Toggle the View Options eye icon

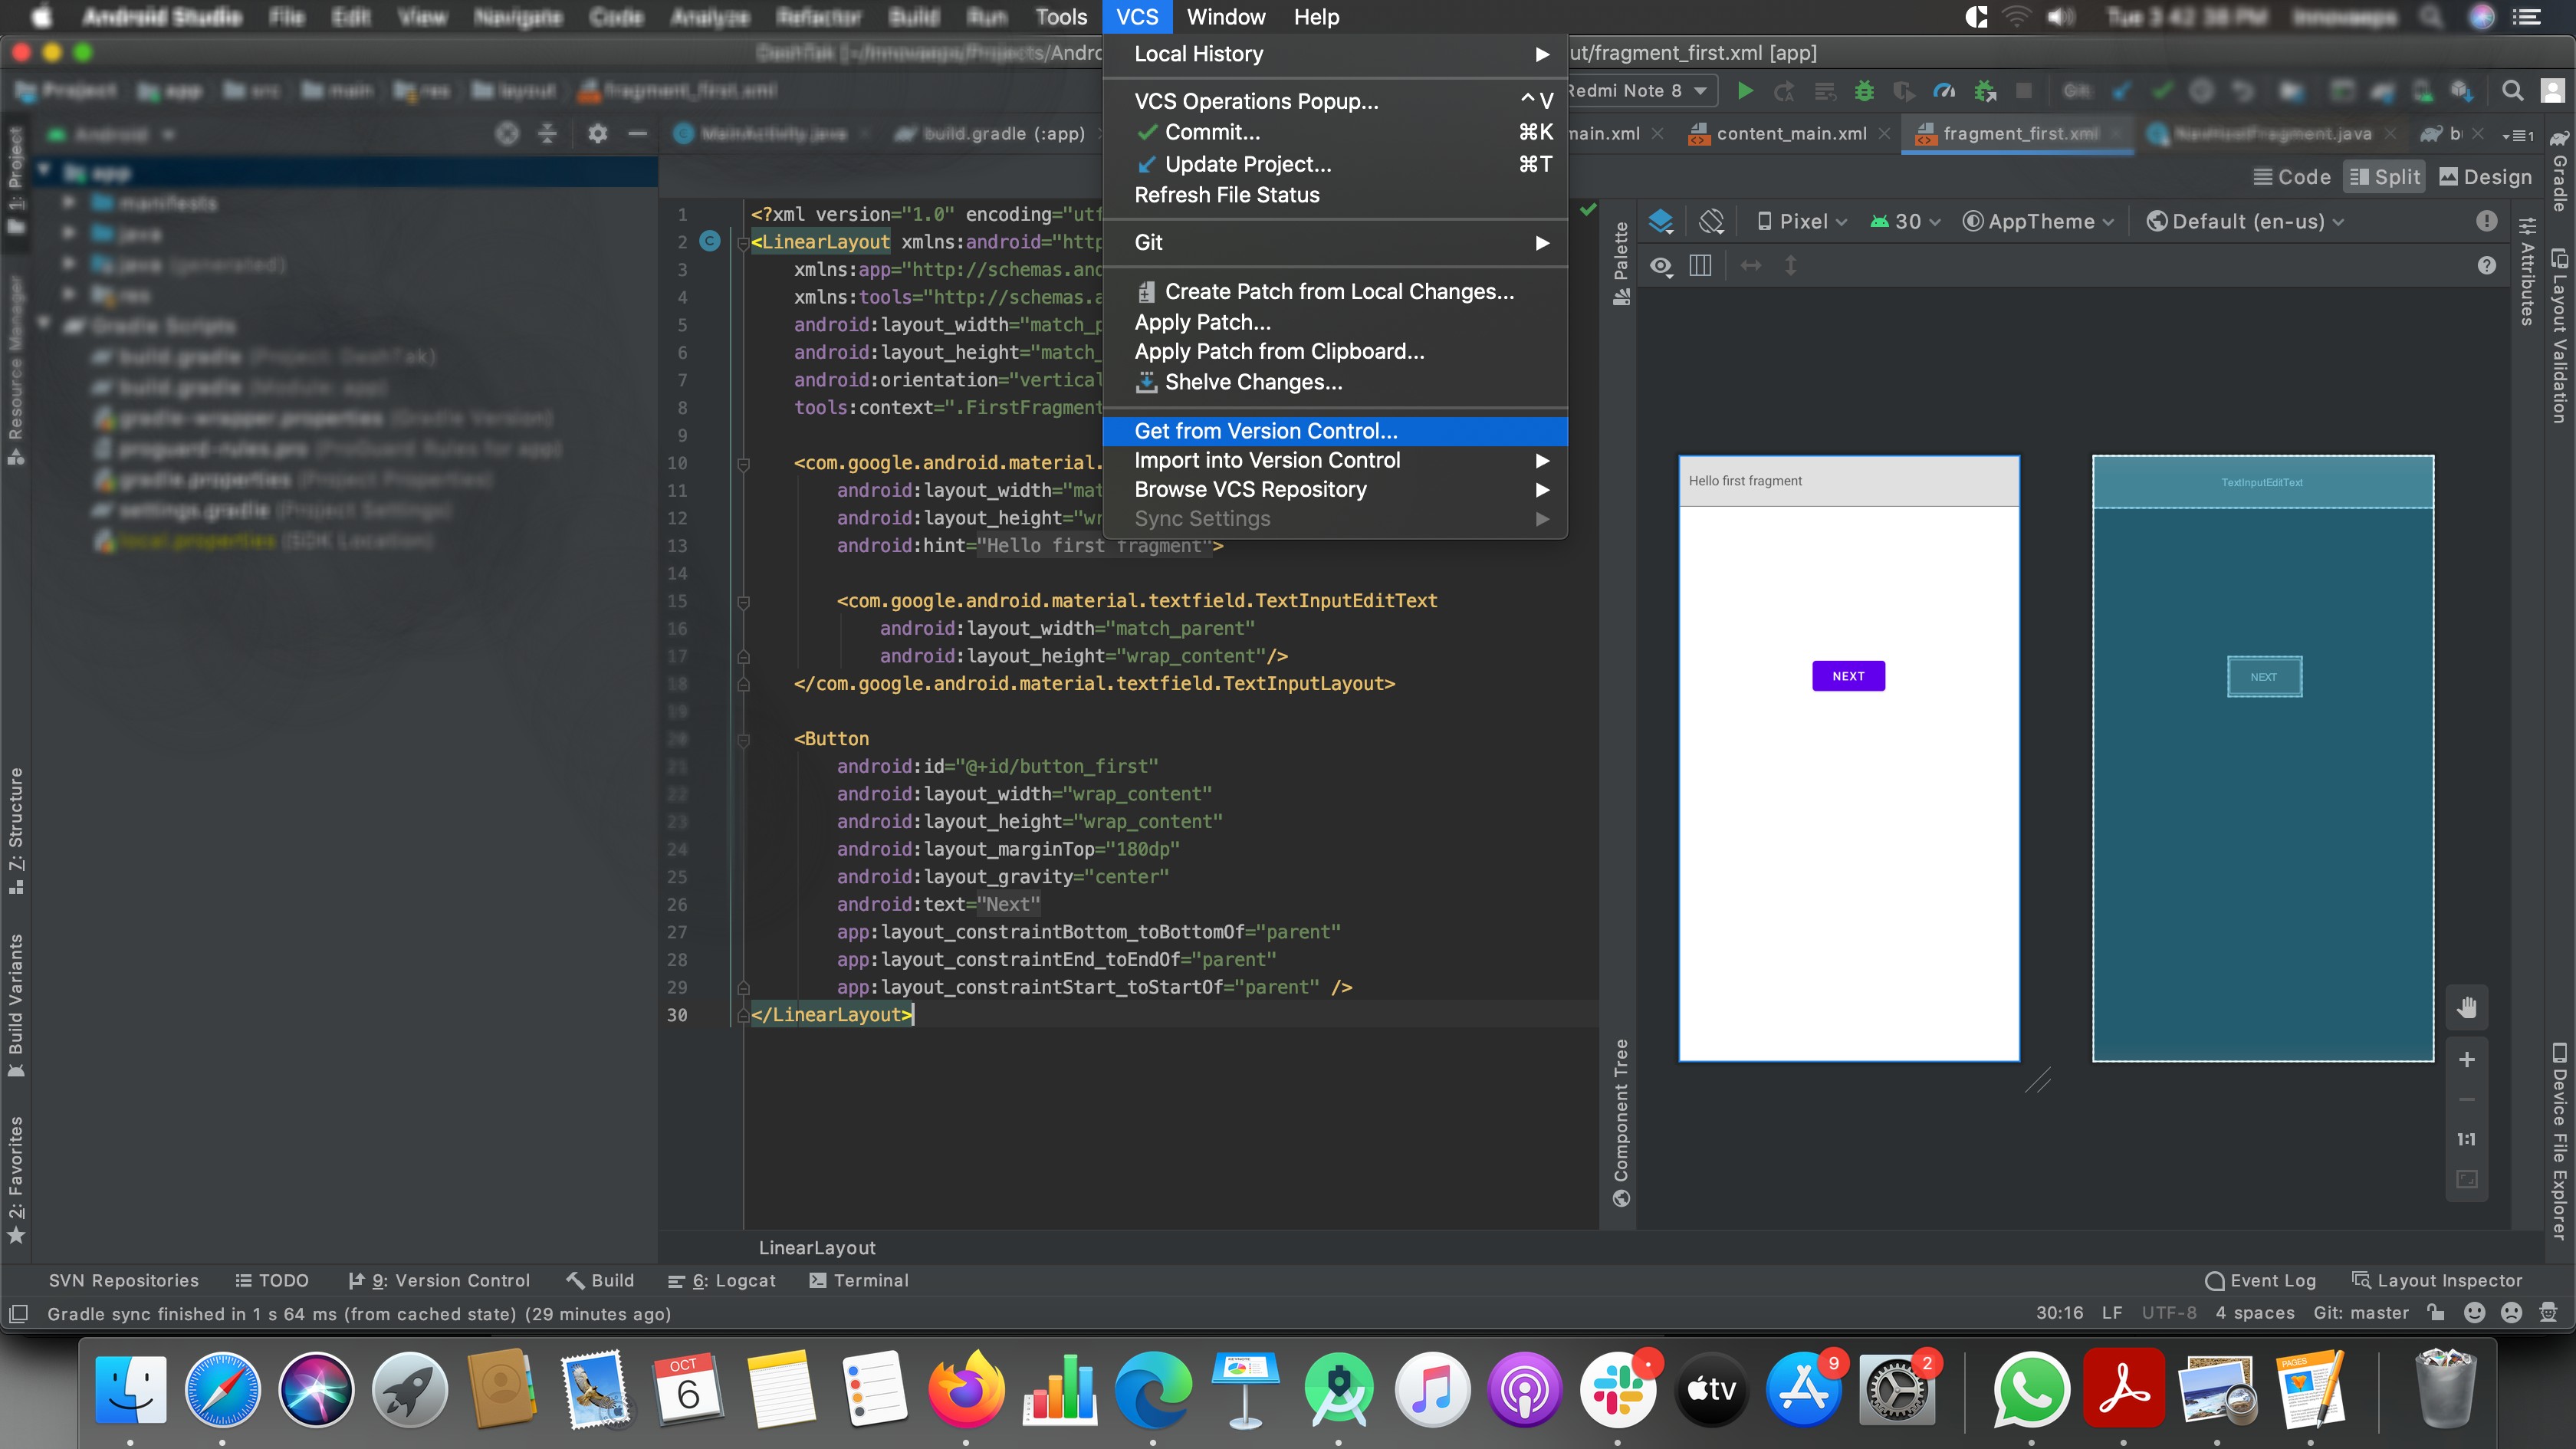[1661, 265]
